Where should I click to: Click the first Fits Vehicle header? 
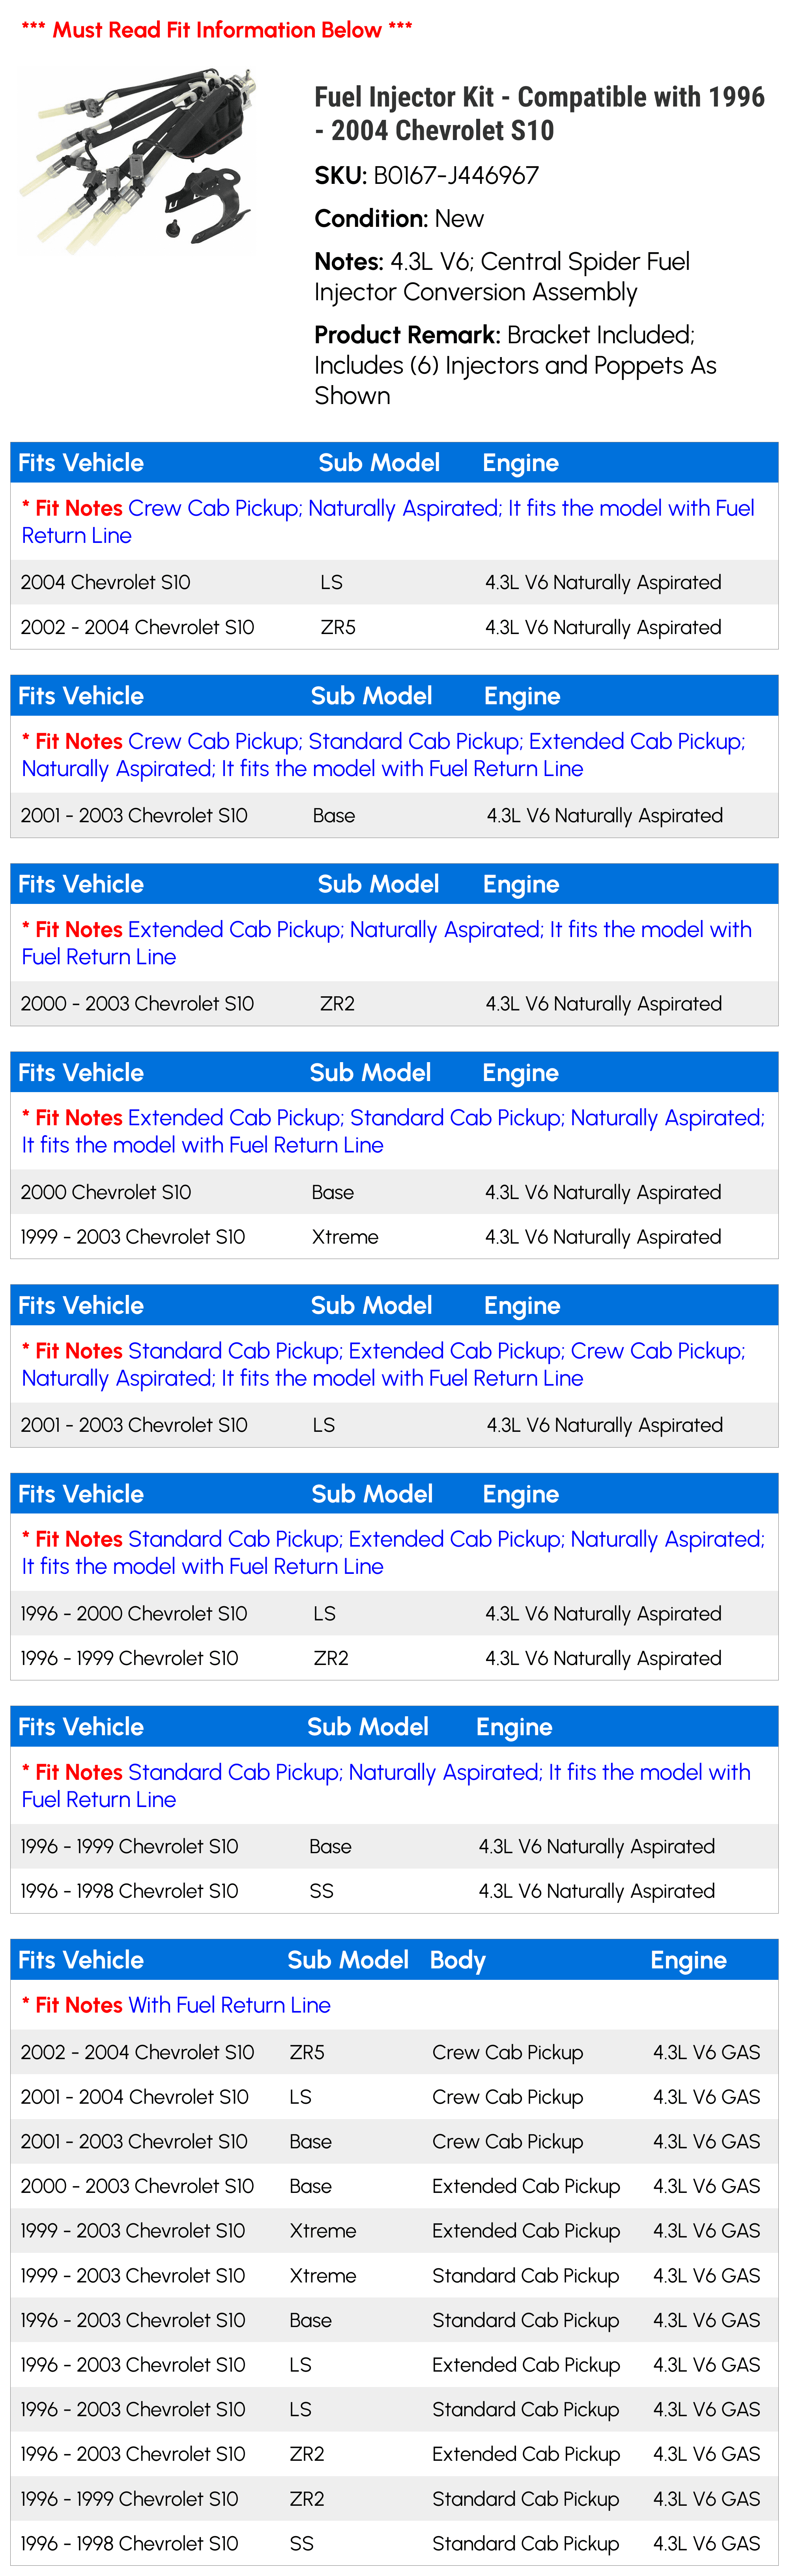[81, 463]
